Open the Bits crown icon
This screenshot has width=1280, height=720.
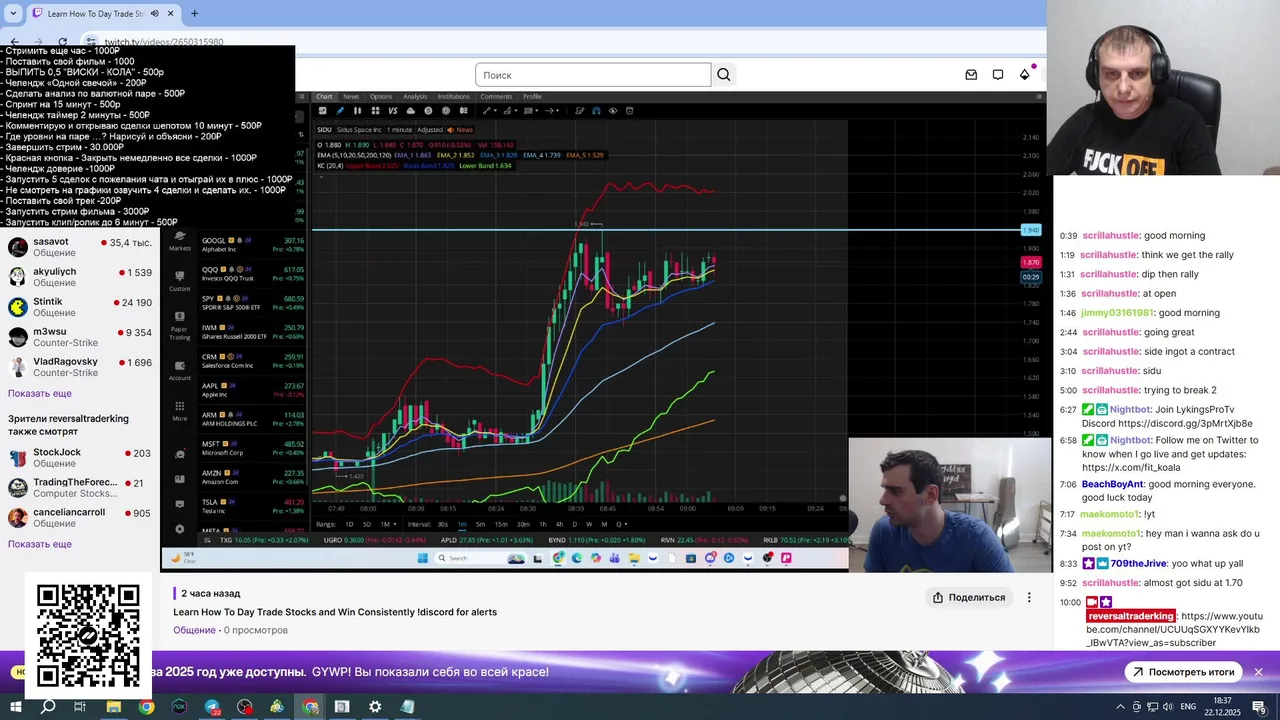[x=1025, y=75]
